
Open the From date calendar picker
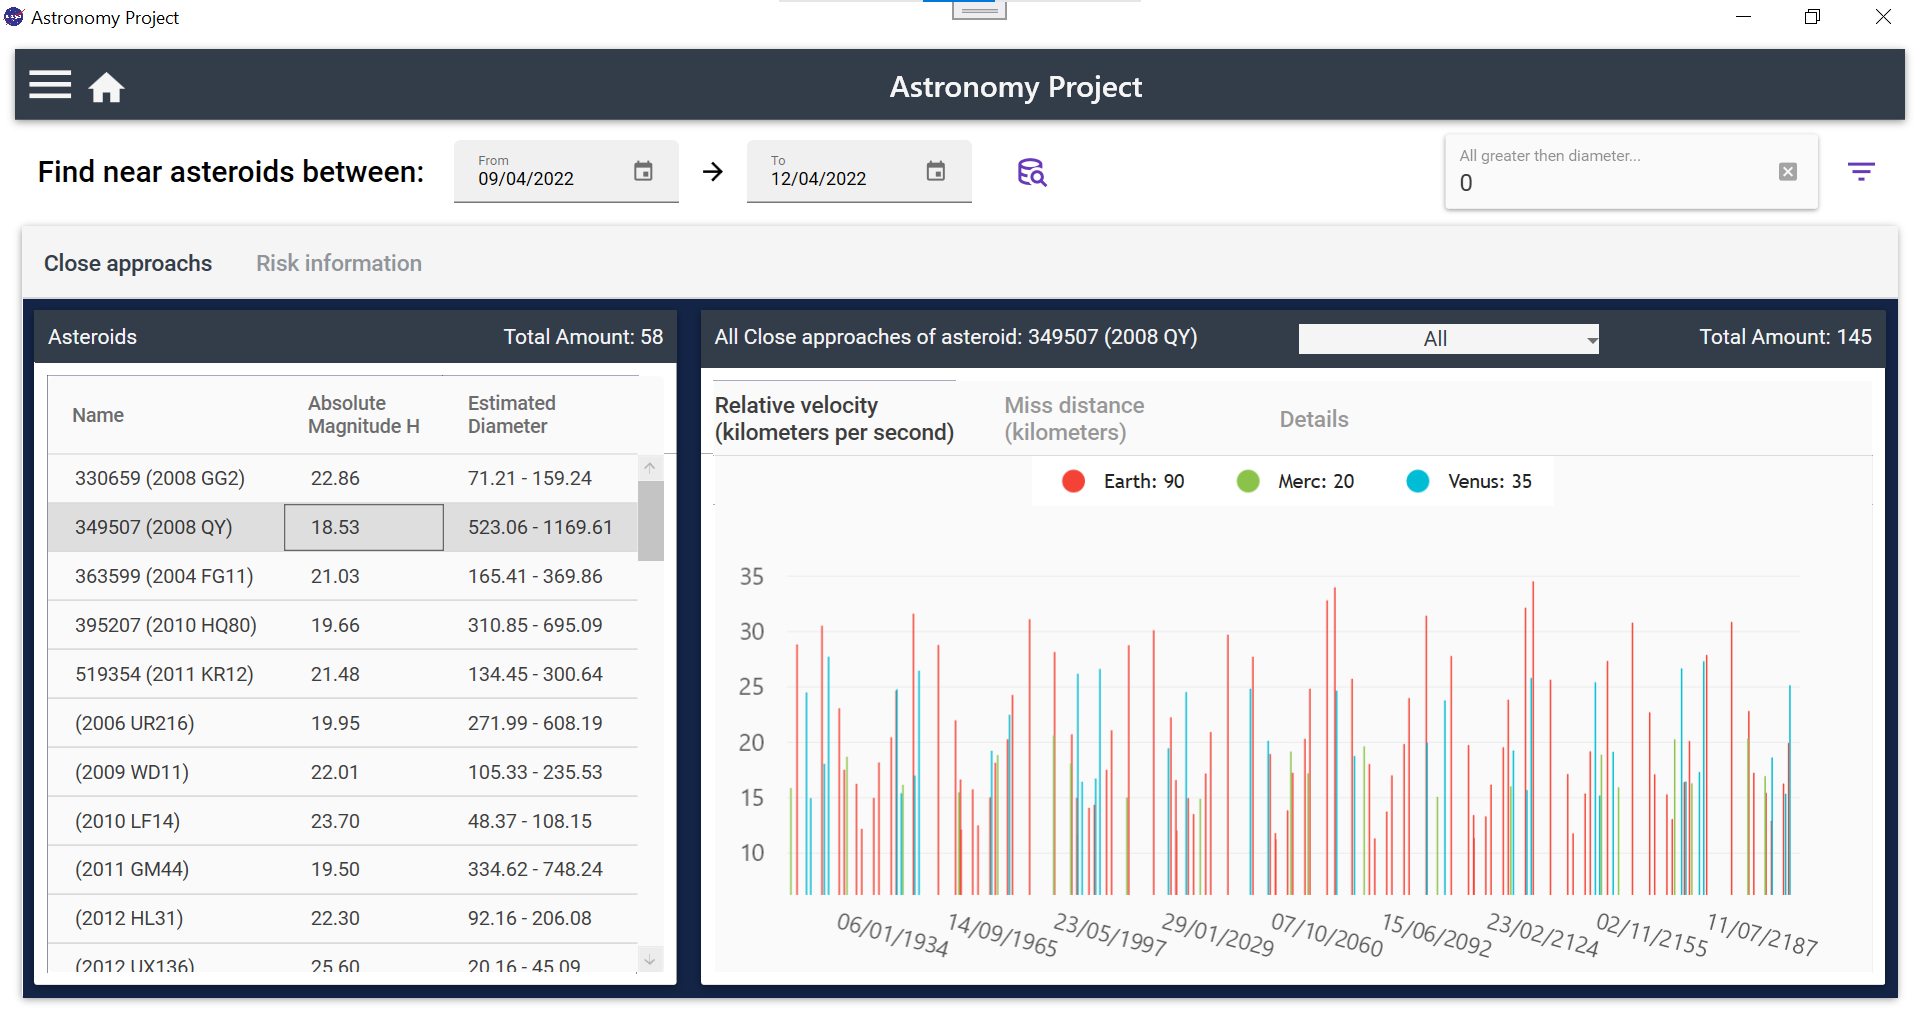[643, 171]
